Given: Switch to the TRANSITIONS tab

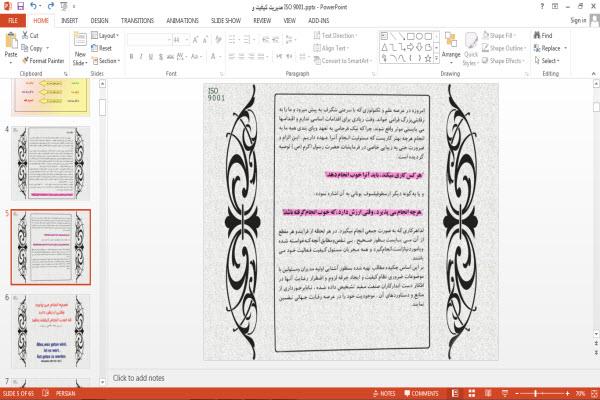Looking at the screenshot, I should [x=137, y=20].
